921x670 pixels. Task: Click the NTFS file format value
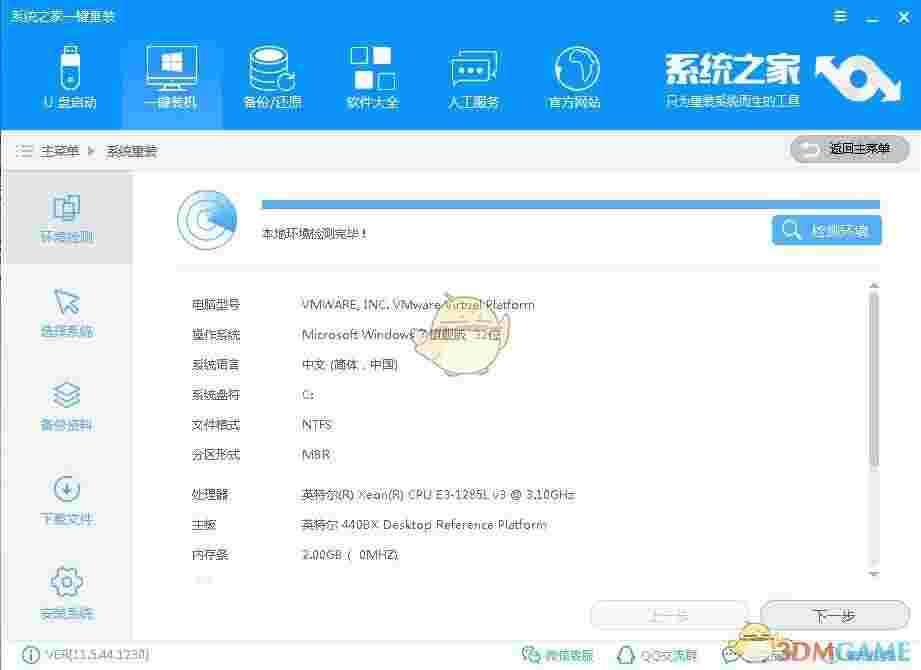pos(317,425)
